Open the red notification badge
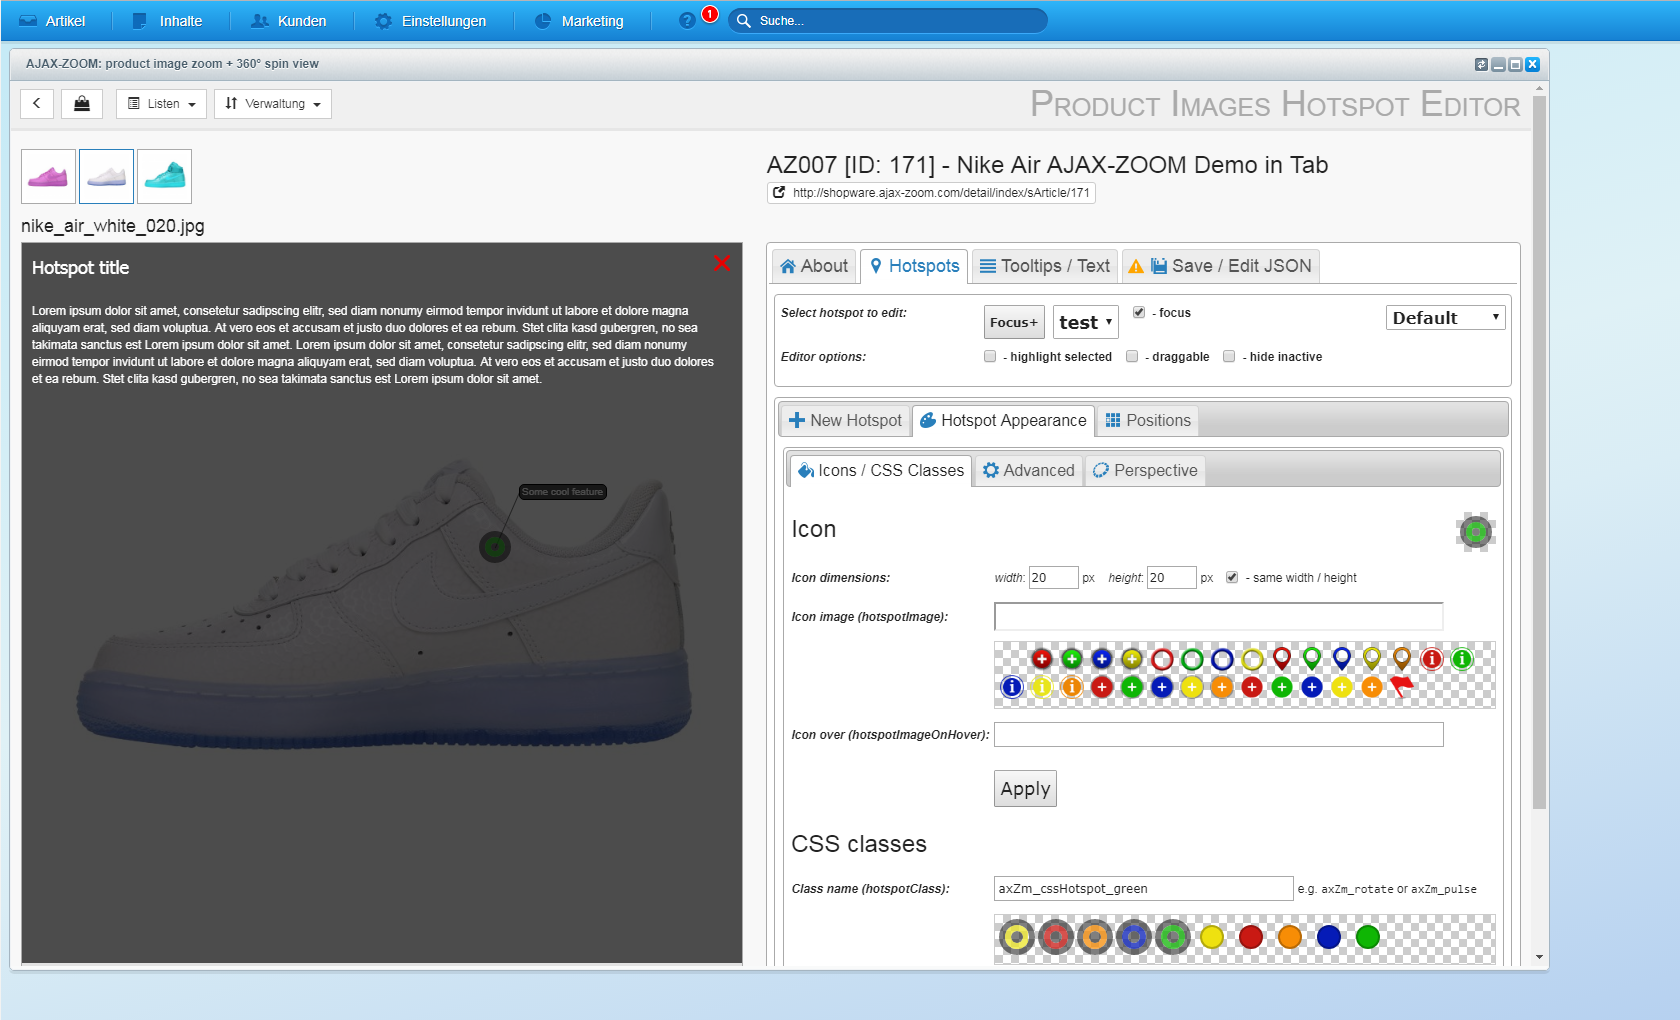Viewport: 1680px width, 1020px height. point(710,14)
